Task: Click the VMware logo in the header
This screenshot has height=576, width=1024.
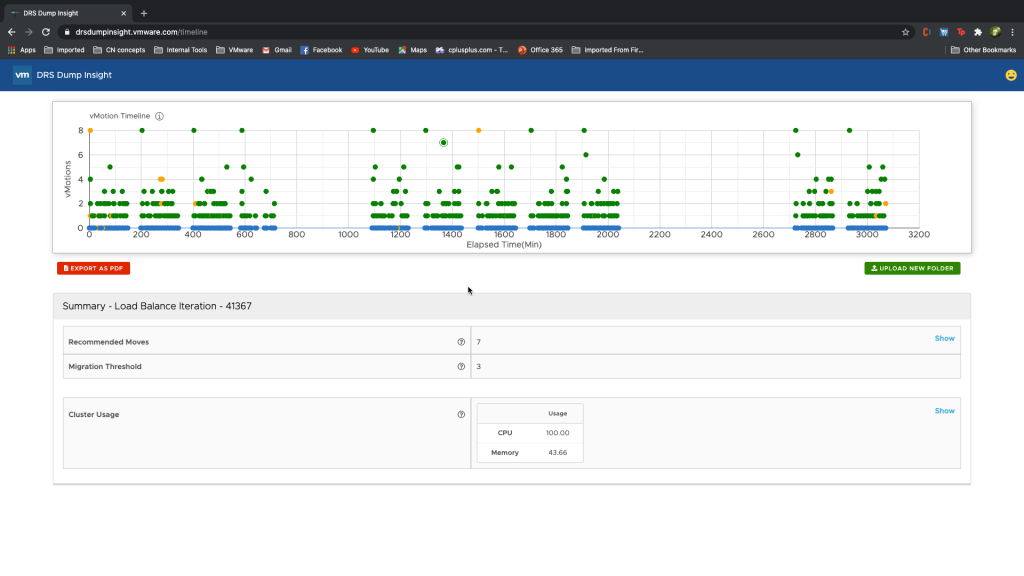Action: point(22,75)
